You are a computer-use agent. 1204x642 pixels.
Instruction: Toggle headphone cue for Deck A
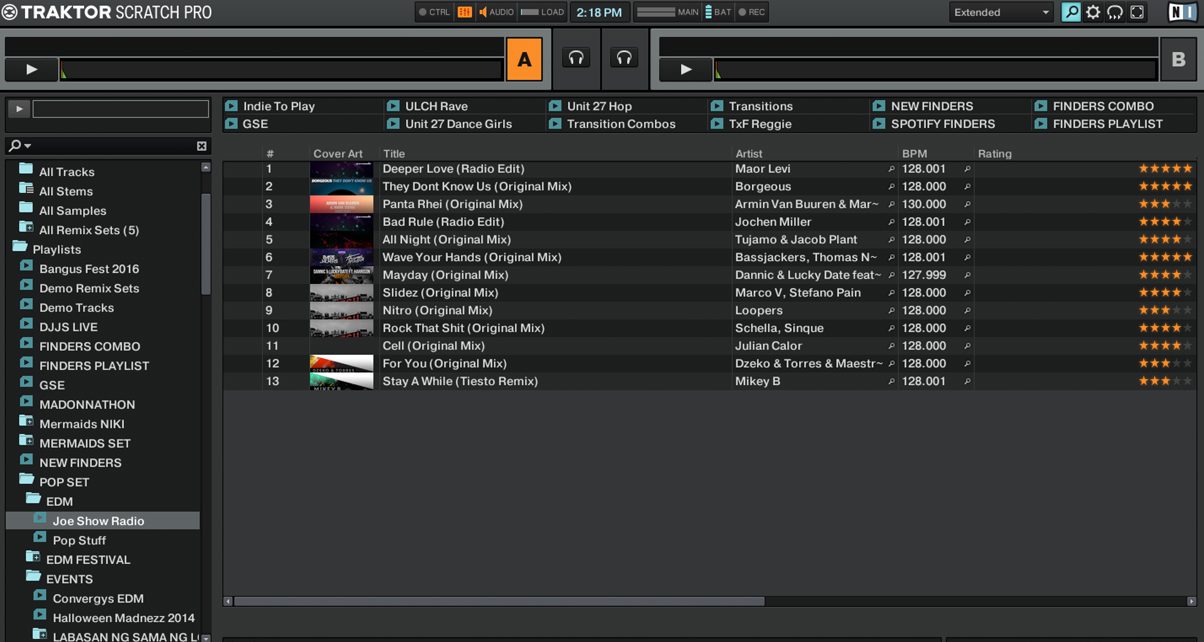point(576,58)
